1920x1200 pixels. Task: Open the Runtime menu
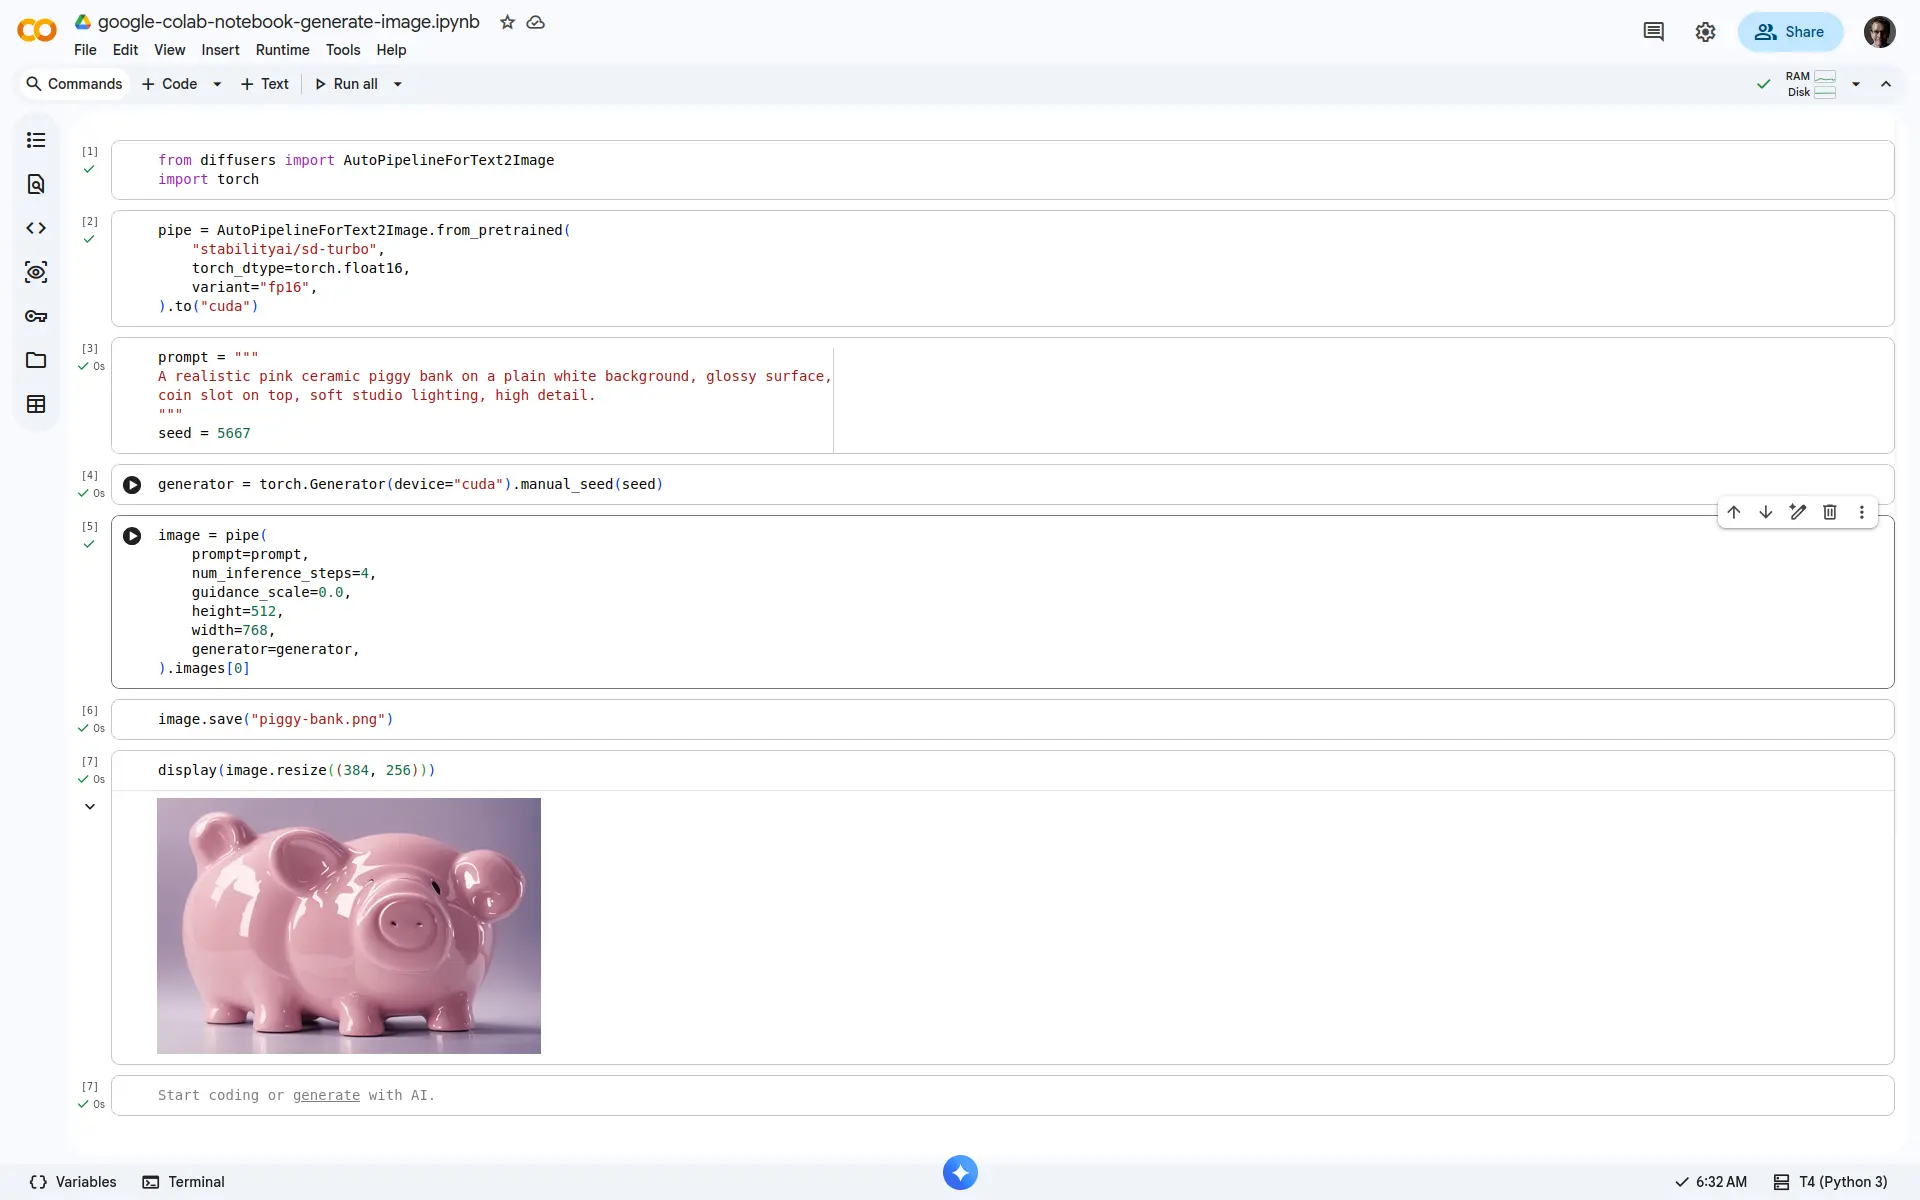coord(282,50)
